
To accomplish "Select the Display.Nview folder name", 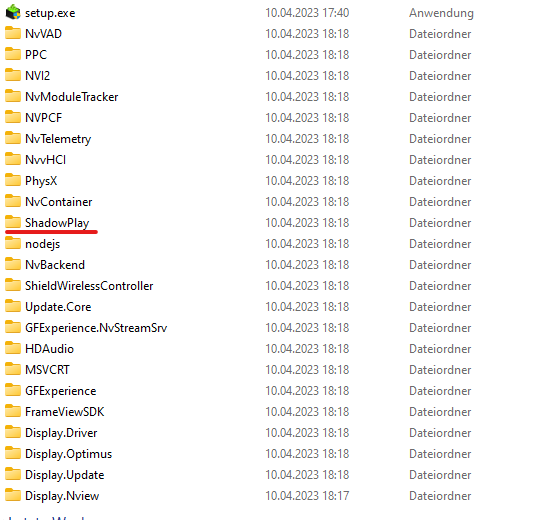I will coord(62,496).
